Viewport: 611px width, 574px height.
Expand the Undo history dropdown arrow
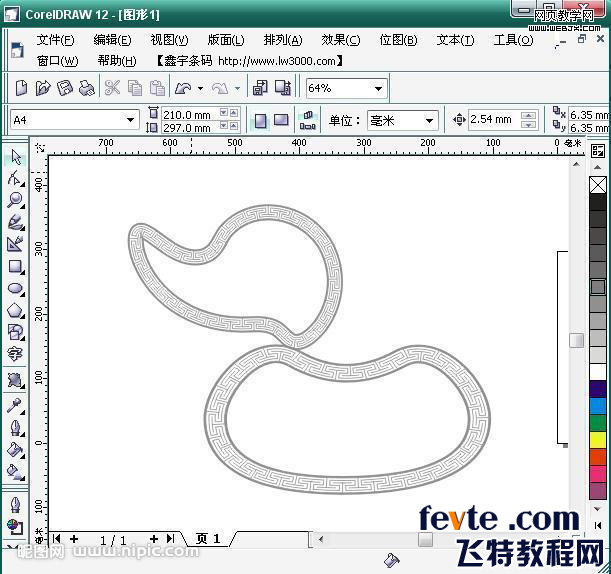[x=200, y=88]
